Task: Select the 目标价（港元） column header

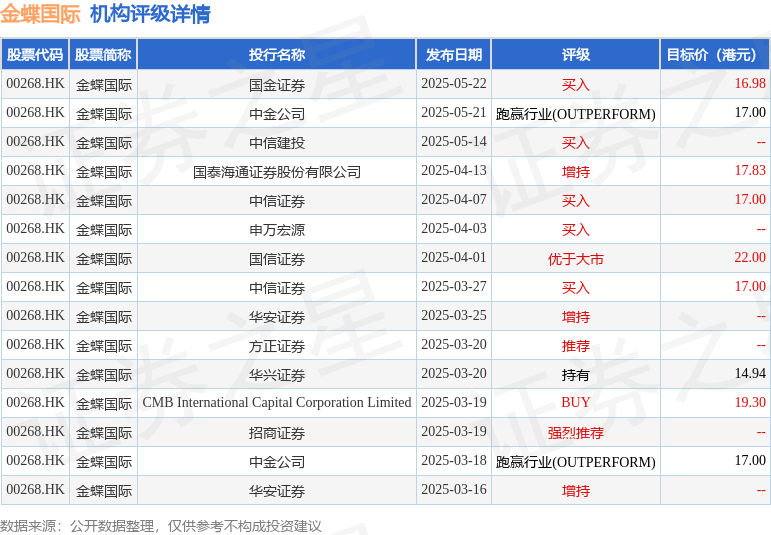Action: click(714, 55)
